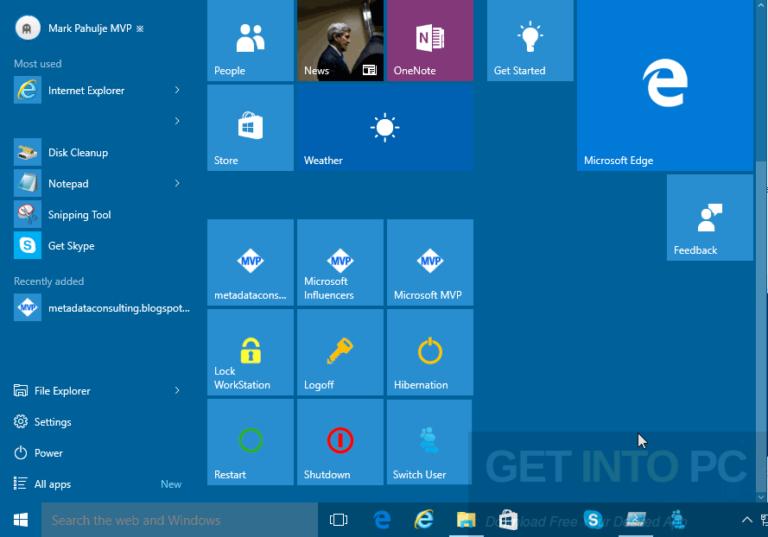Click the Windows Start button

[x=21, y=520]
